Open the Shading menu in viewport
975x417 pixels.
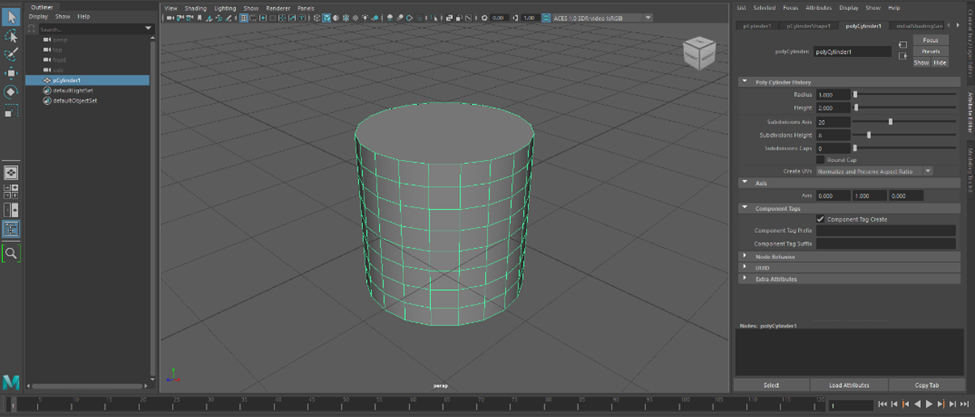click(x=195, y=8)
